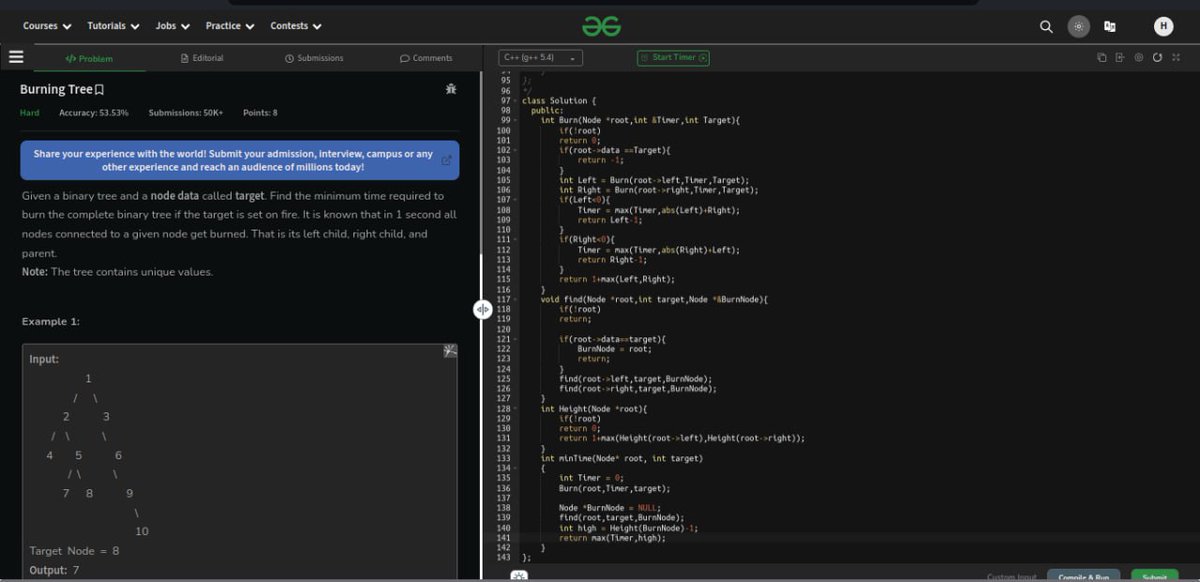This screenshot has width=1200, height=582.
Task: Open the GeeksforGeeks home via the logo
Action: [x=600, y=25]
